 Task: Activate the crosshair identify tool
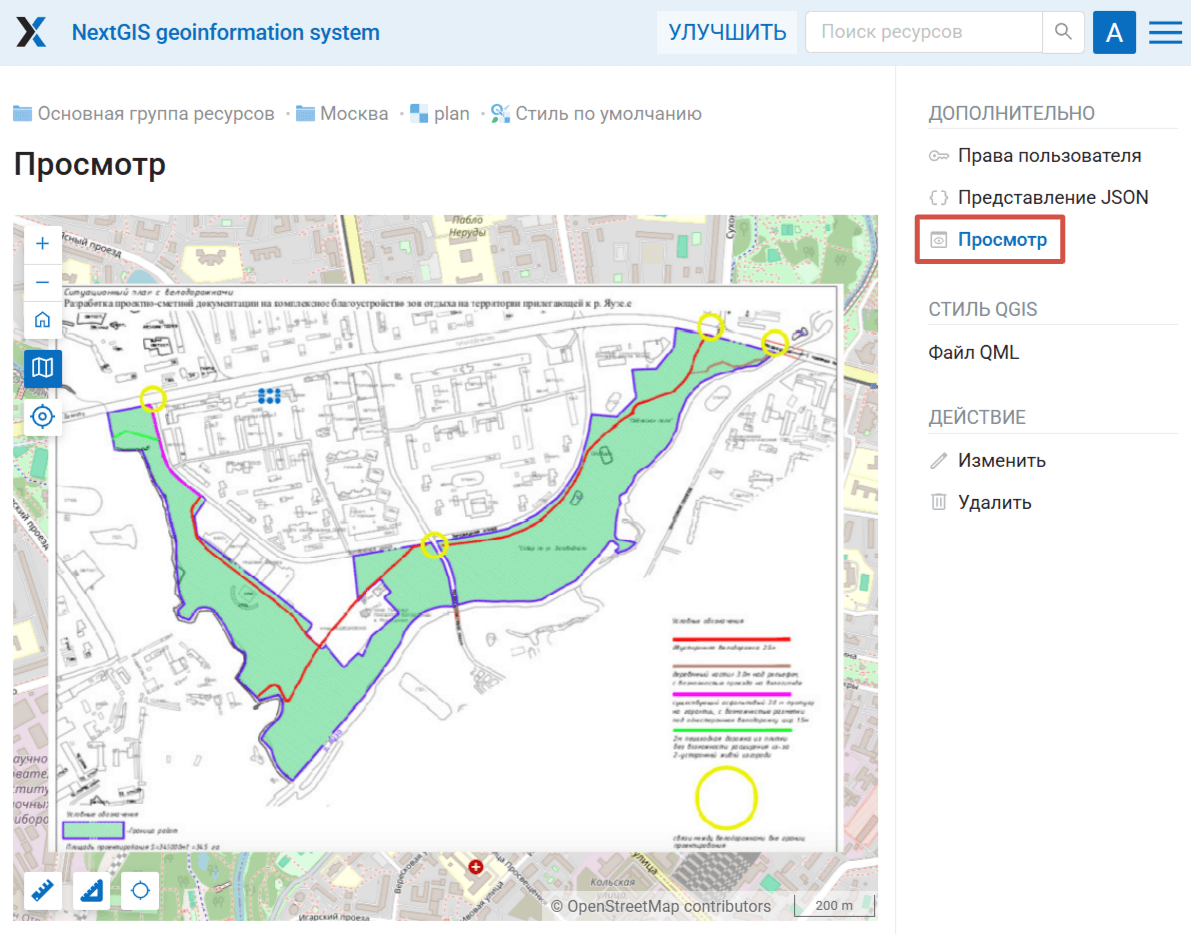pos(140,890)
